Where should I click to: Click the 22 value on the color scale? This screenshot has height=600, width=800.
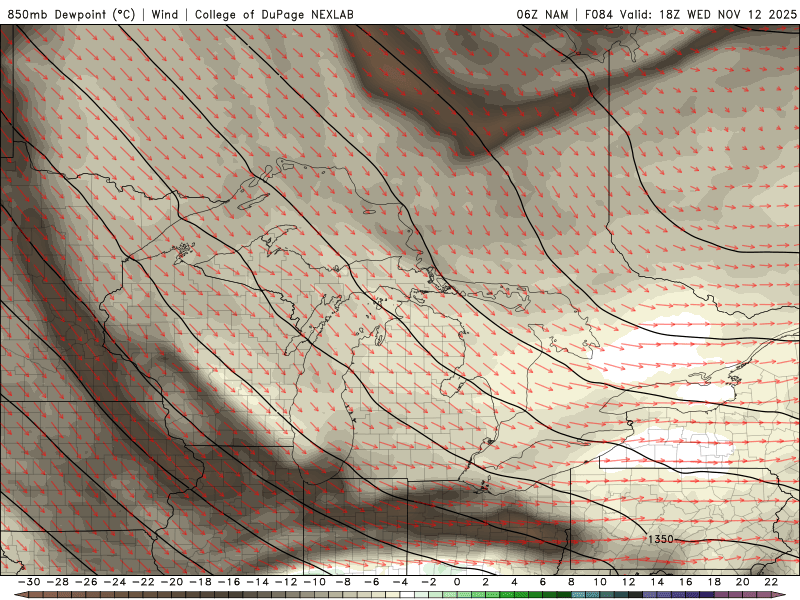coord(771,582)
